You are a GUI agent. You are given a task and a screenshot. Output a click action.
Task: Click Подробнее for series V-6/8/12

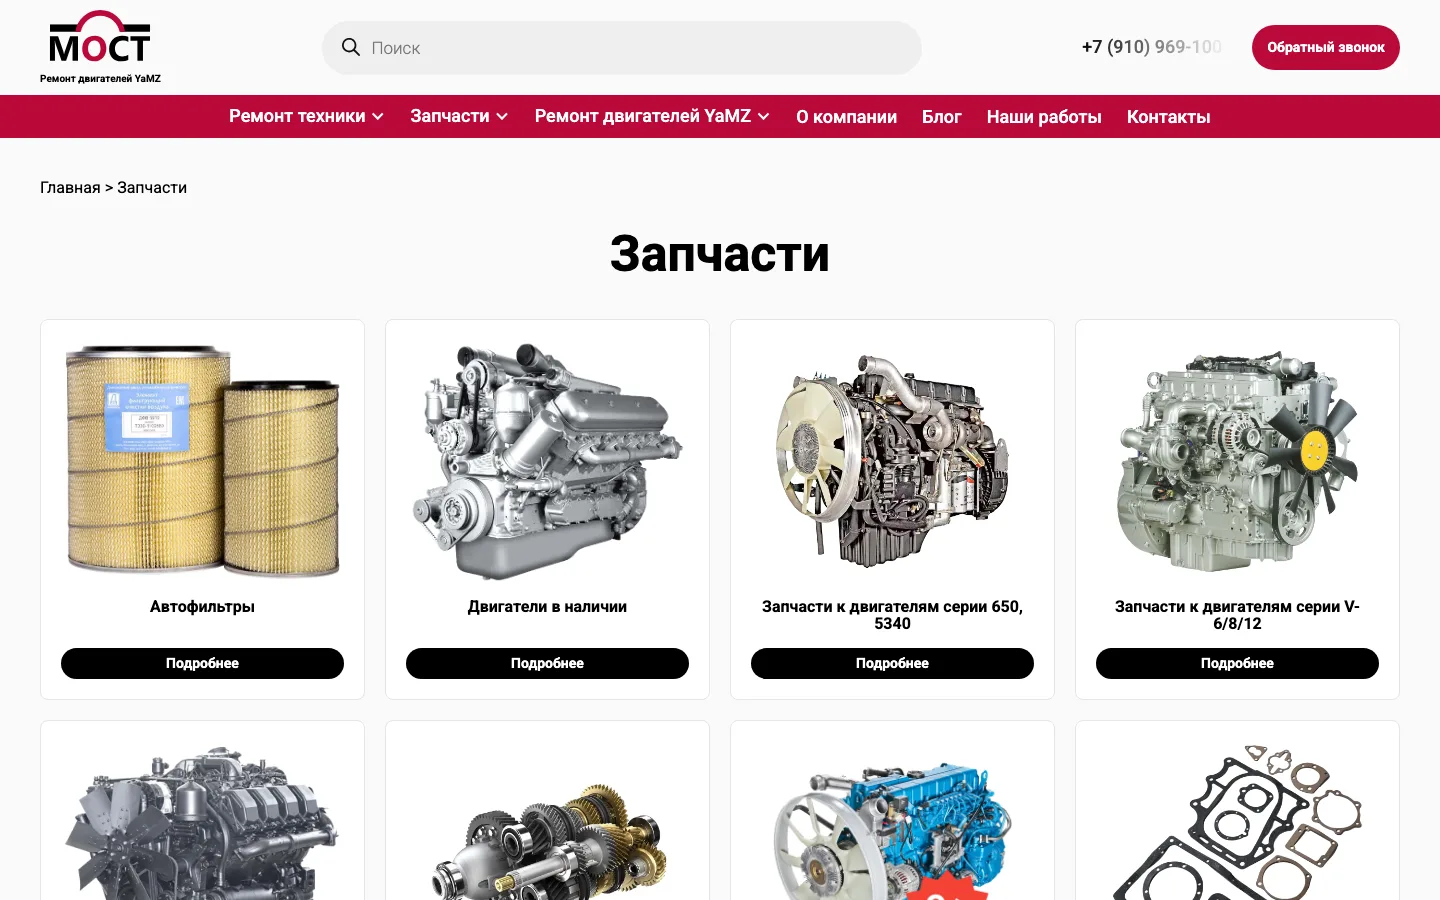(x=1237, y=663)
